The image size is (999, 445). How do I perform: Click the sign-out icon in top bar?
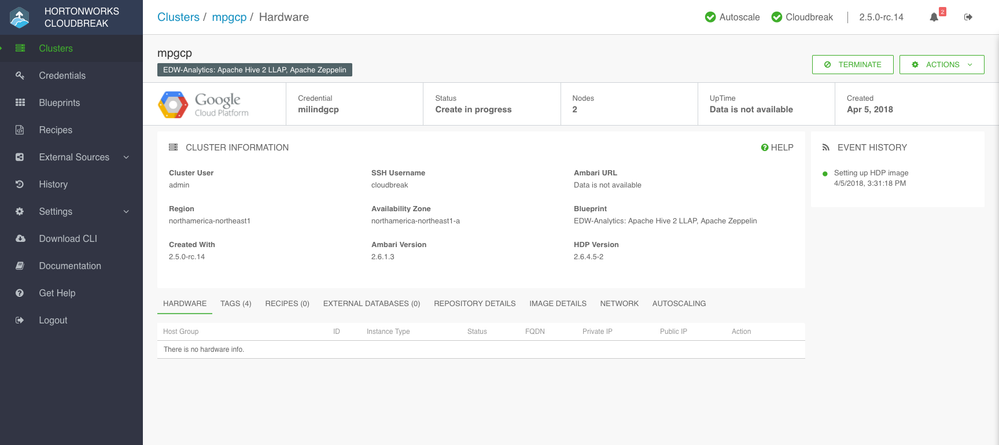[968, 17]
